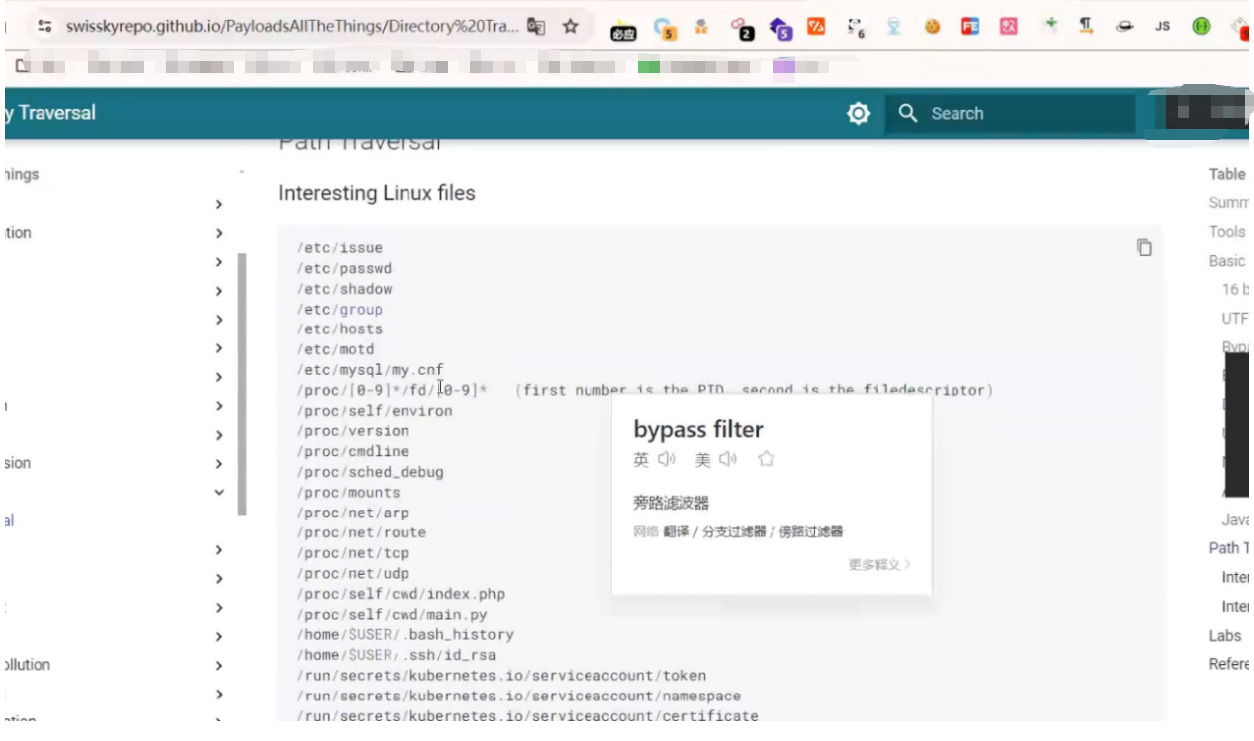Copy the Linux files code block

coord(1144,248)
